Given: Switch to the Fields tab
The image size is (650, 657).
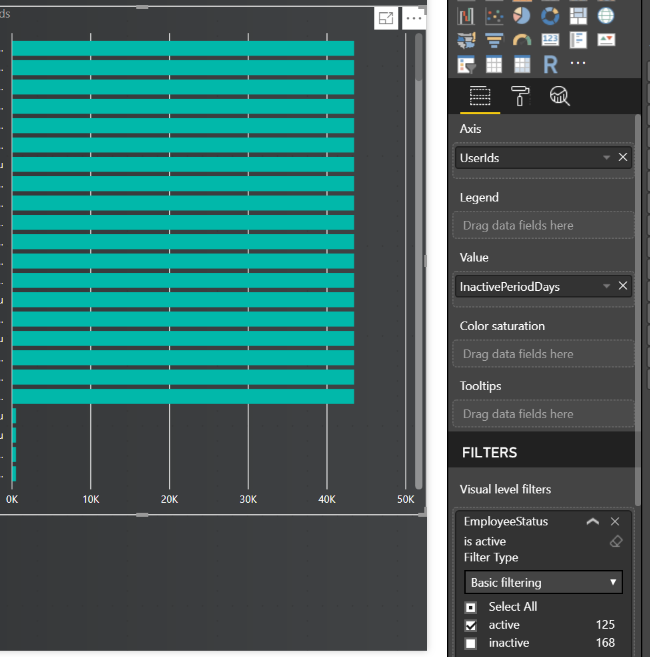Looking at the screenshot, I should pyautogui.click(x=480, y=96).
